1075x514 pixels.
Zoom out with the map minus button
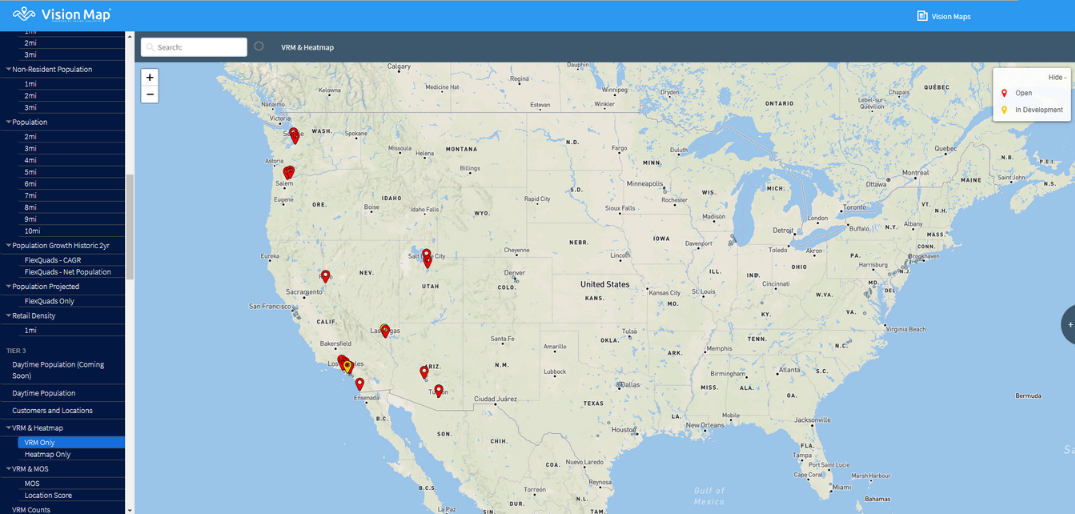pyautogui.click(x=150, y=95)
